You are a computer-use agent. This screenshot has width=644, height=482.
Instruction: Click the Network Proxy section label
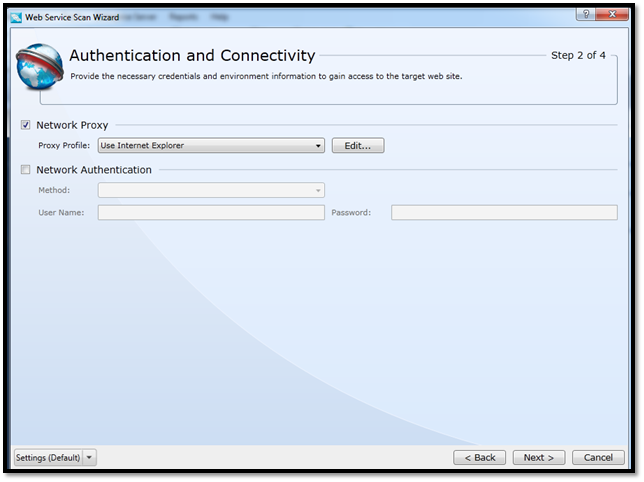[x=72, y=125]
